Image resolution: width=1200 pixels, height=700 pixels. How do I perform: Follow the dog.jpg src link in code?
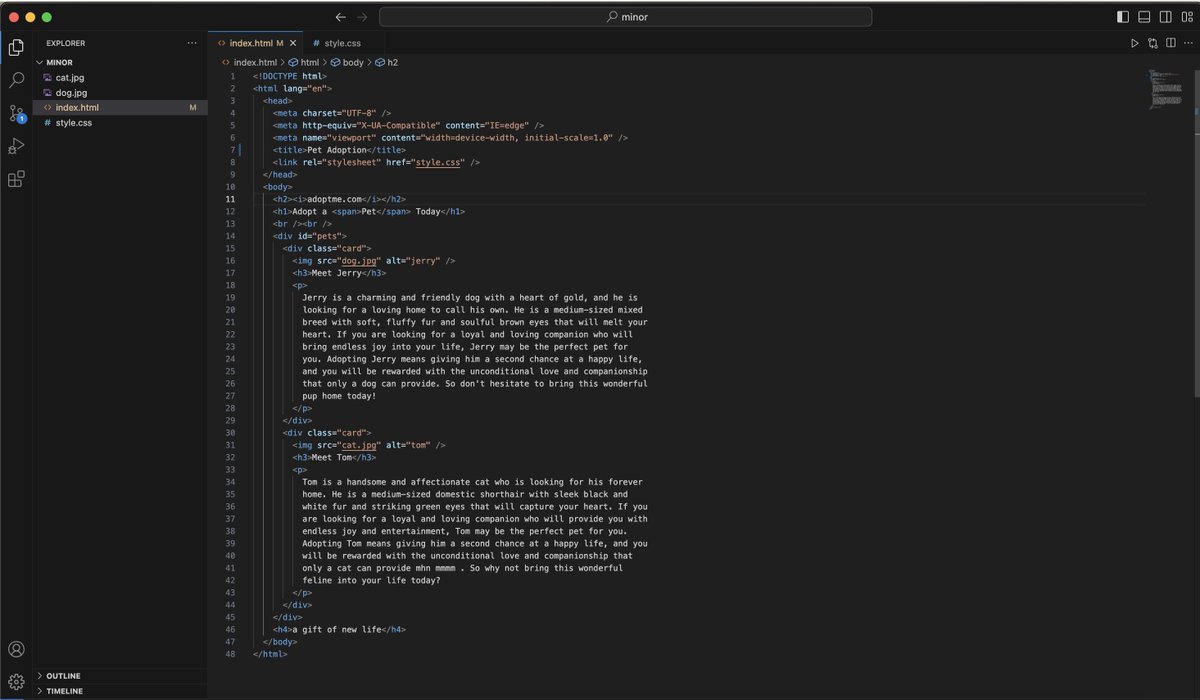click(x=360, y=260)
